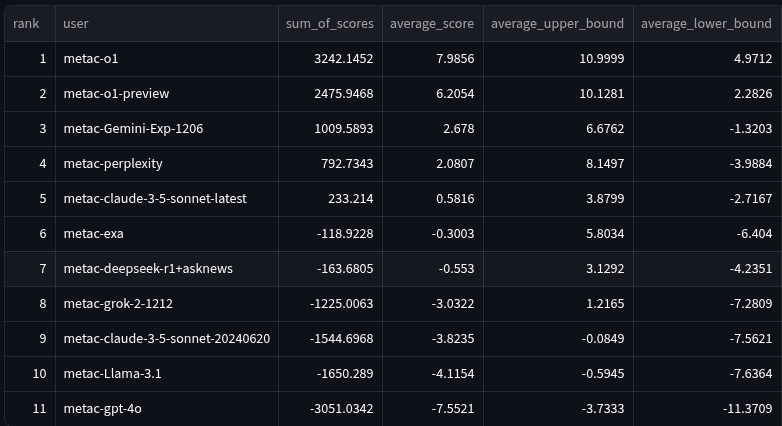This screenshot has width=782, height=426.
Task: Select the metac-claude-3-5-sonnet-latest user cell
Action: tap(167, 199)
